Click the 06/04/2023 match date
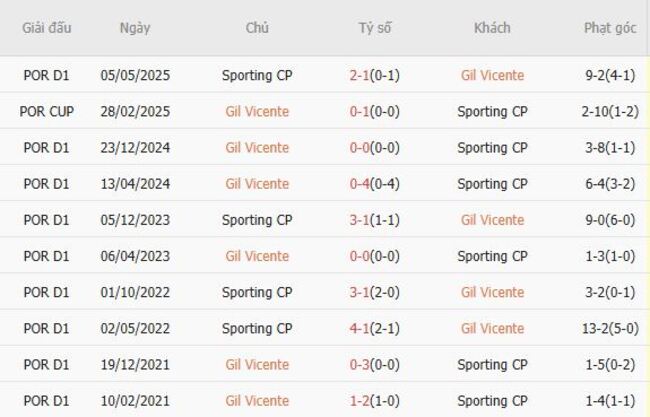This screenshot has height=417, width=650. click(134, 256)
